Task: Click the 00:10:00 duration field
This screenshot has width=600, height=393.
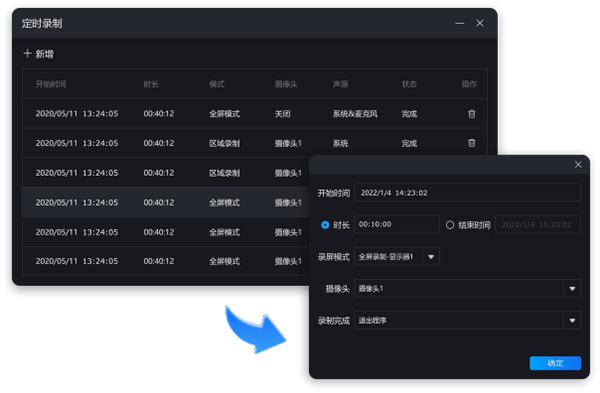Action: [x=397, y=224]
